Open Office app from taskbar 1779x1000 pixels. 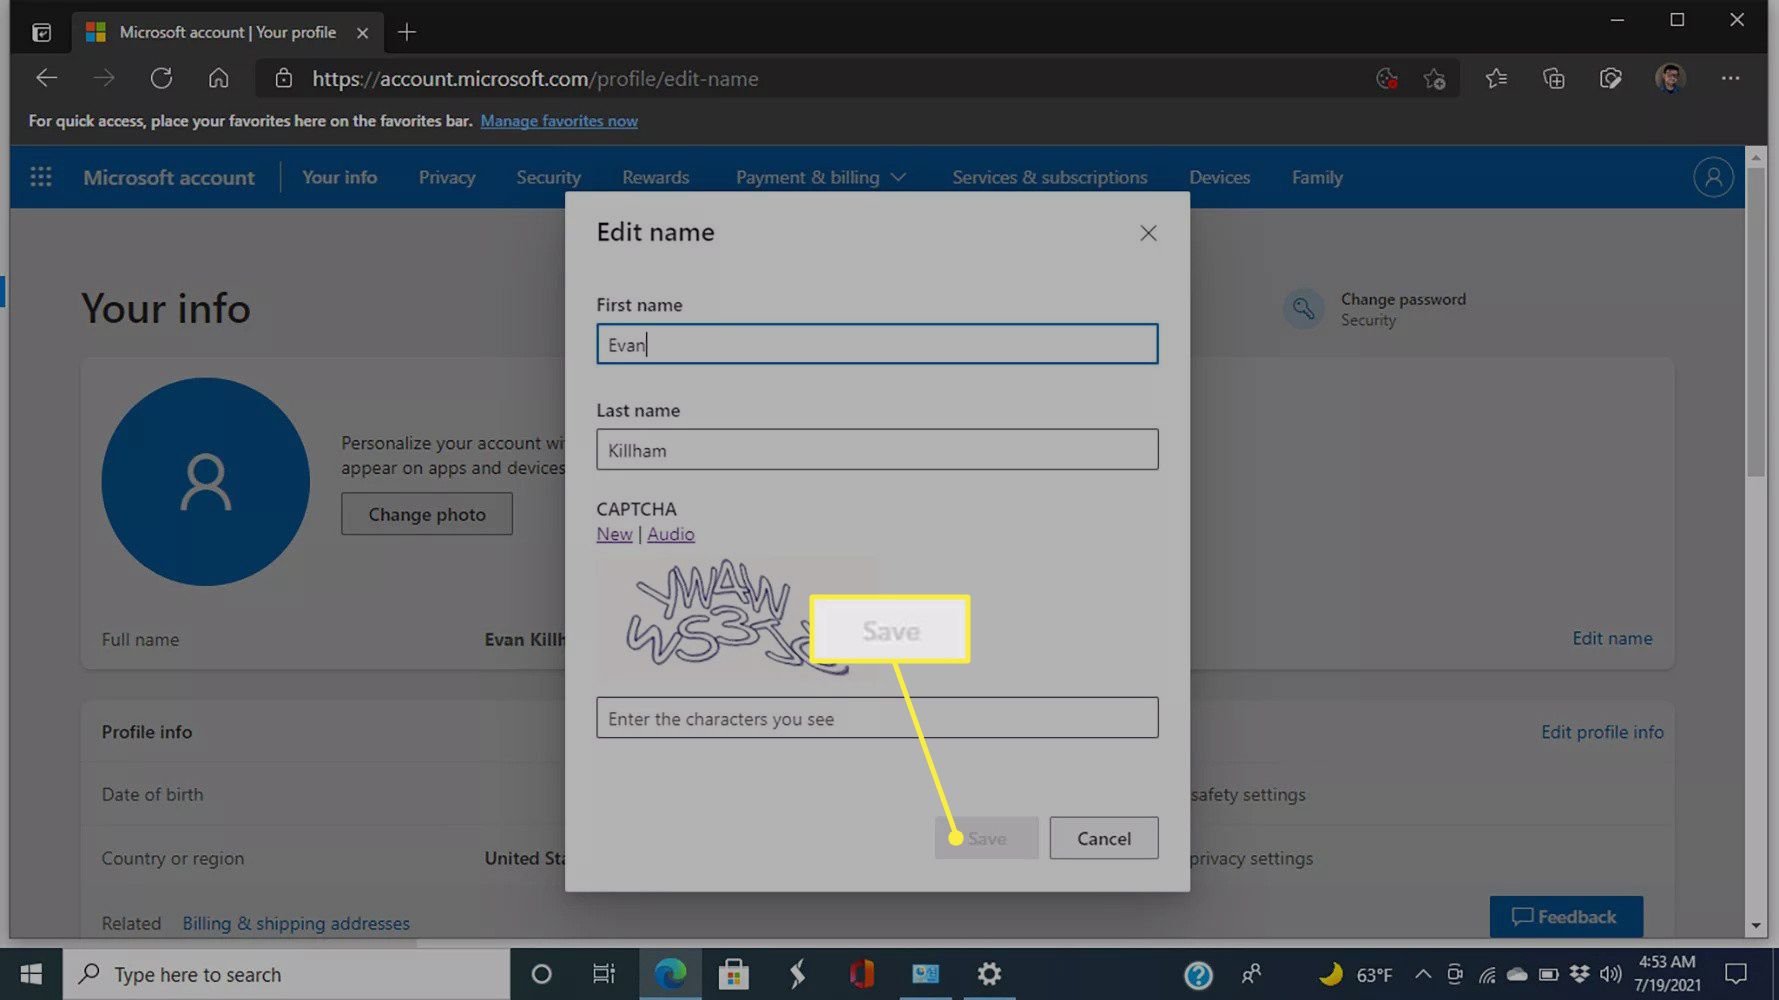click(x=861, y=974)
